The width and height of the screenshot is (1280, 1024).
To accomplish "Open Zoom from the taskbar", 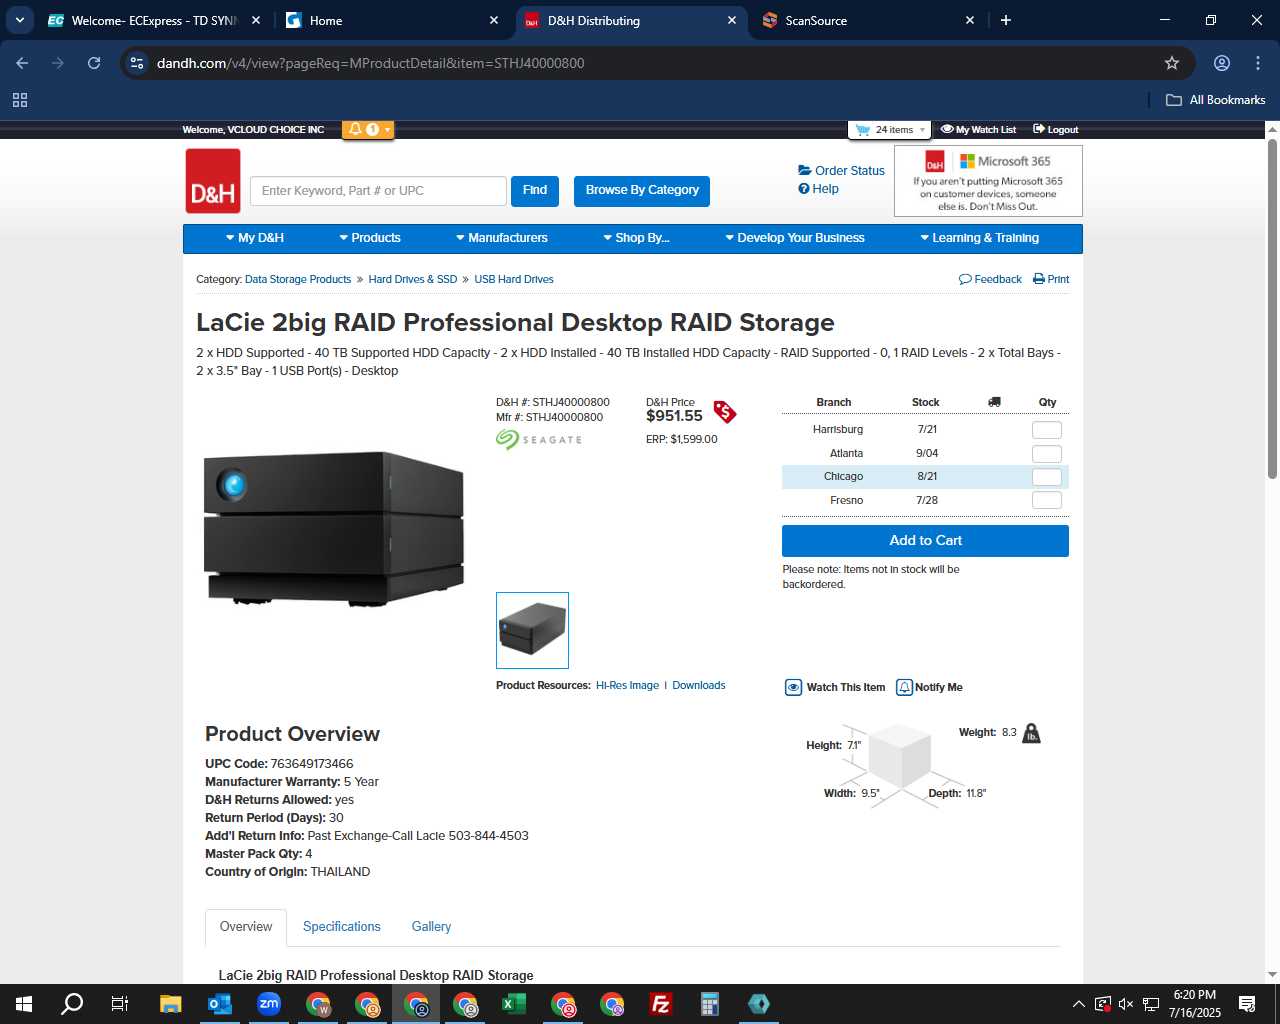I will coord(269,1004).
